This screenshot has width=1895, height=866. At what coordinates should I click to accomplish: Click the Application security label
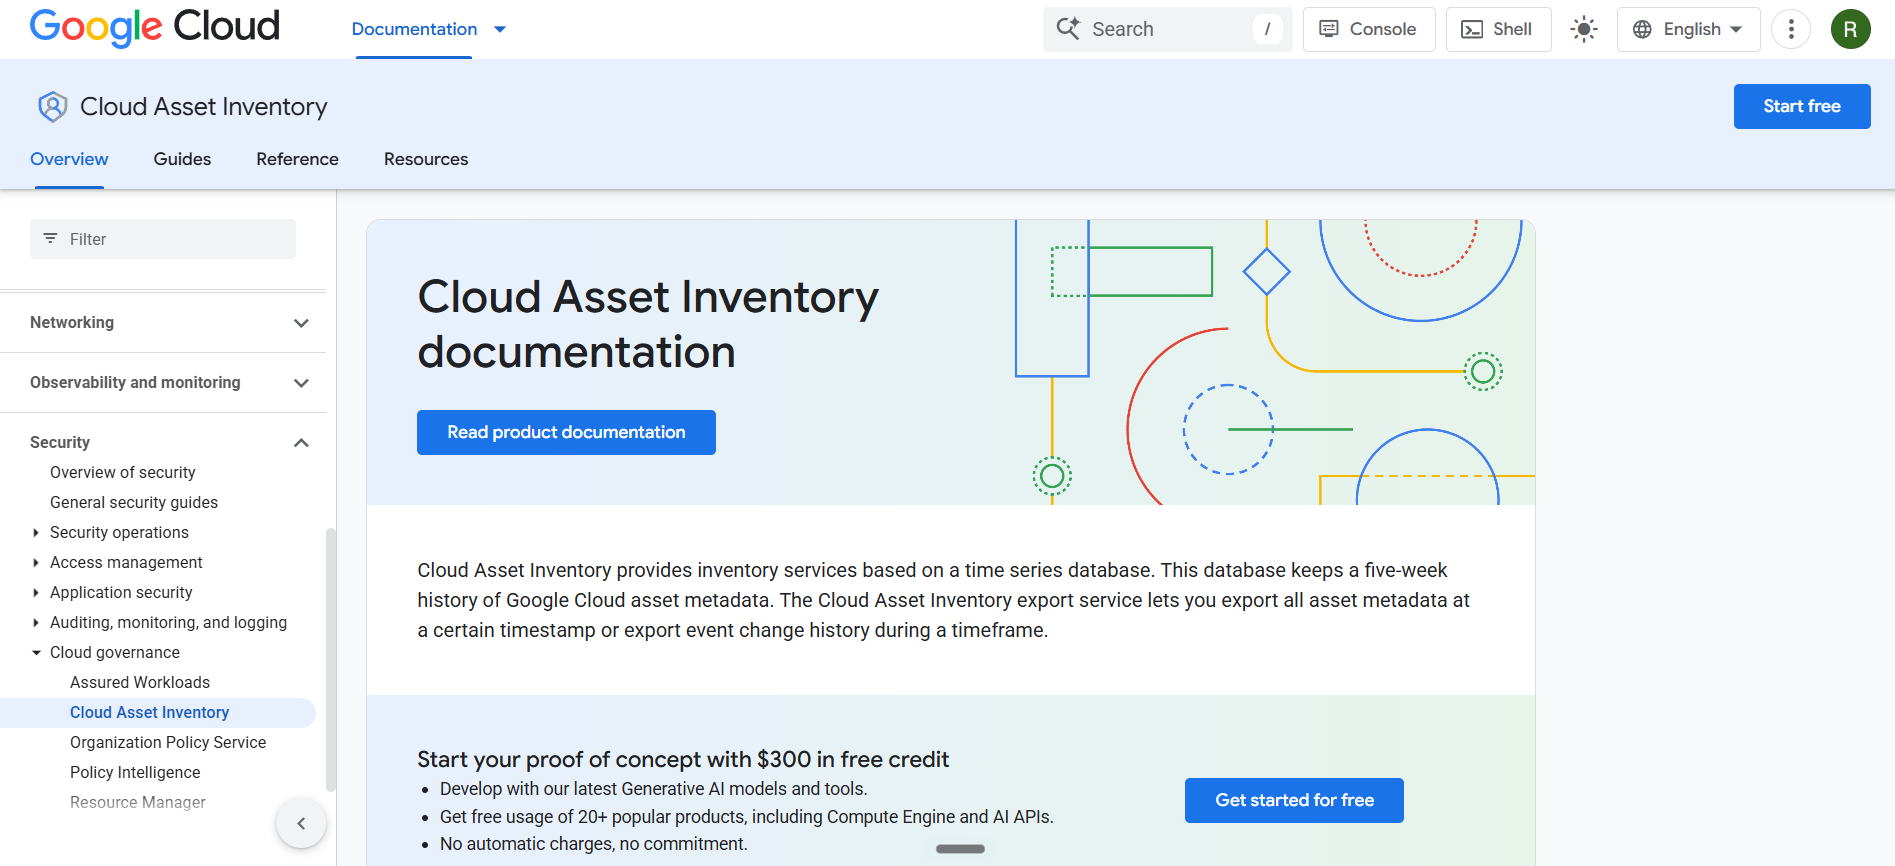(121, 592)
